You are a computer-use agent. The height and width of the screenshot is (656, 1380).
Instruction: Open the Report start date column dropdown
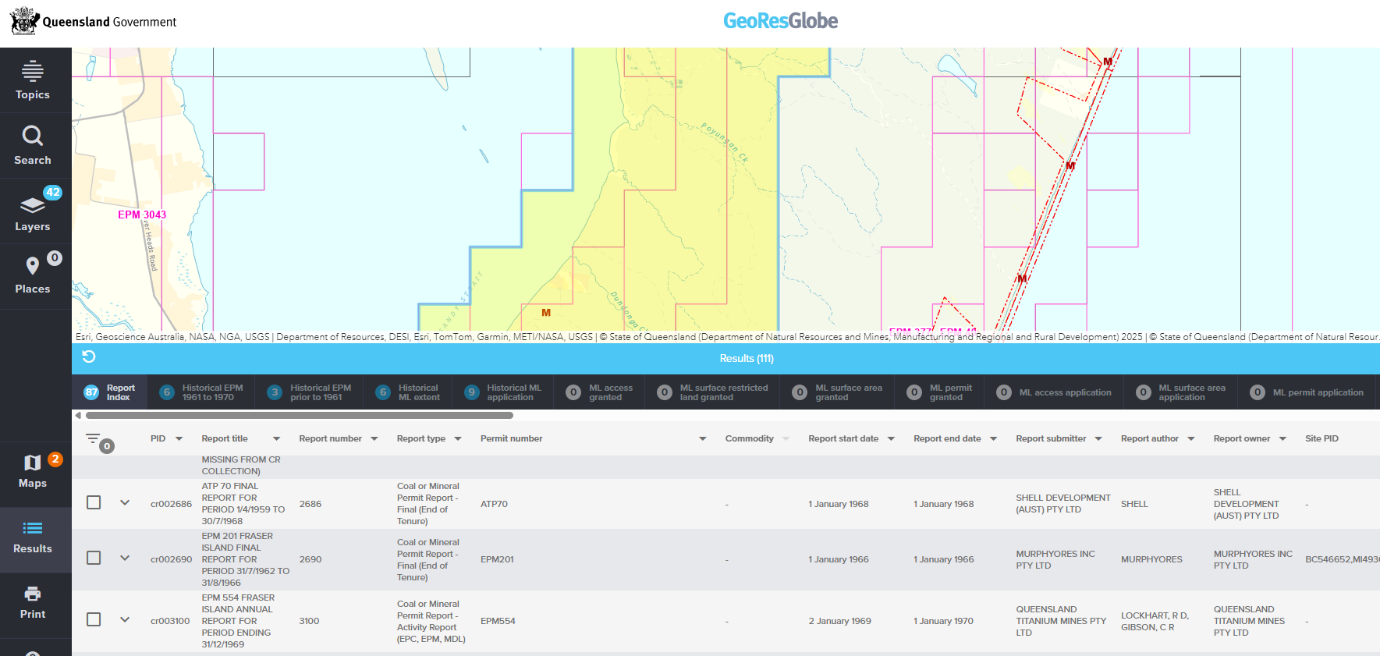(891, 439)
